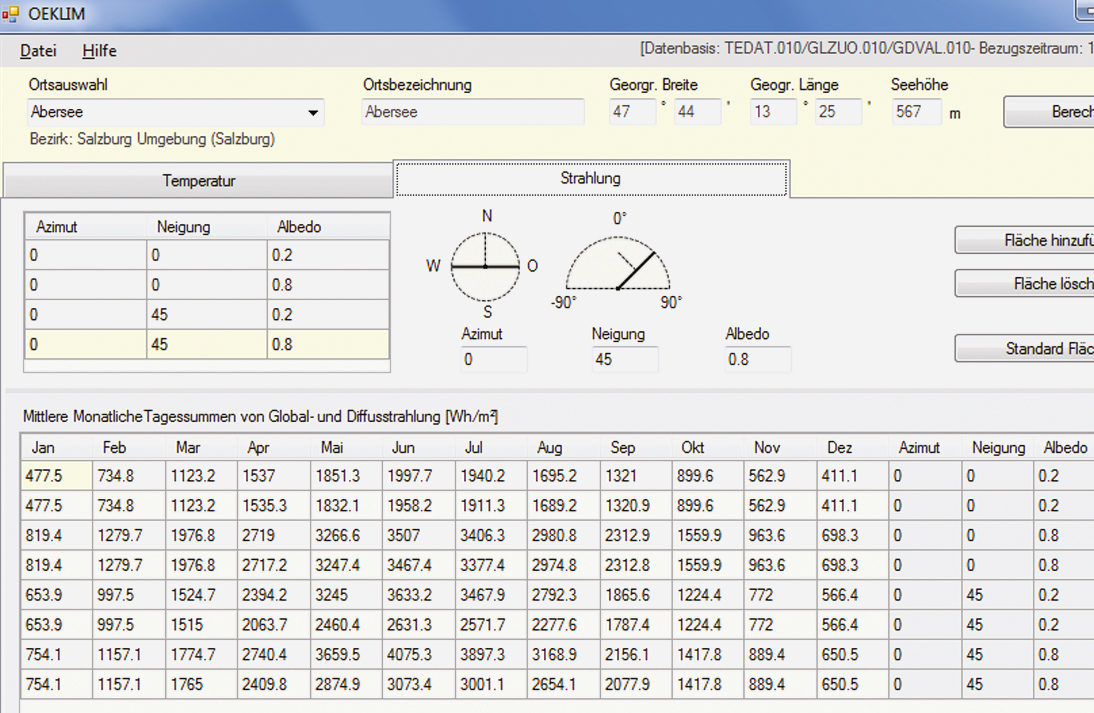
Task: Click the Geogr. Breite degrees field
Action: [632, 112]
